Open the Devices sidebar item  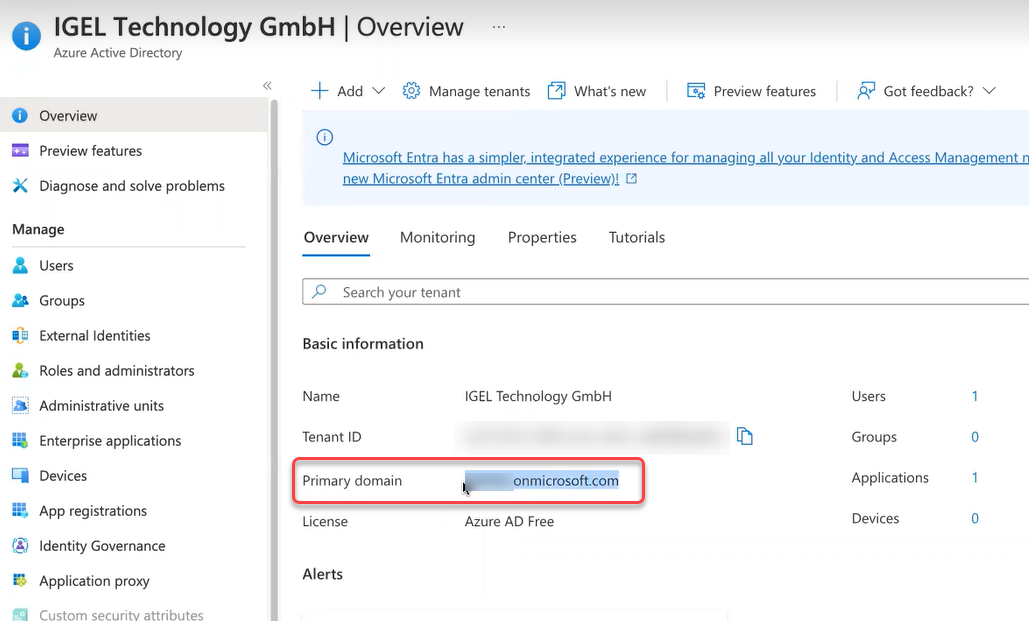(x=63, y=476)
